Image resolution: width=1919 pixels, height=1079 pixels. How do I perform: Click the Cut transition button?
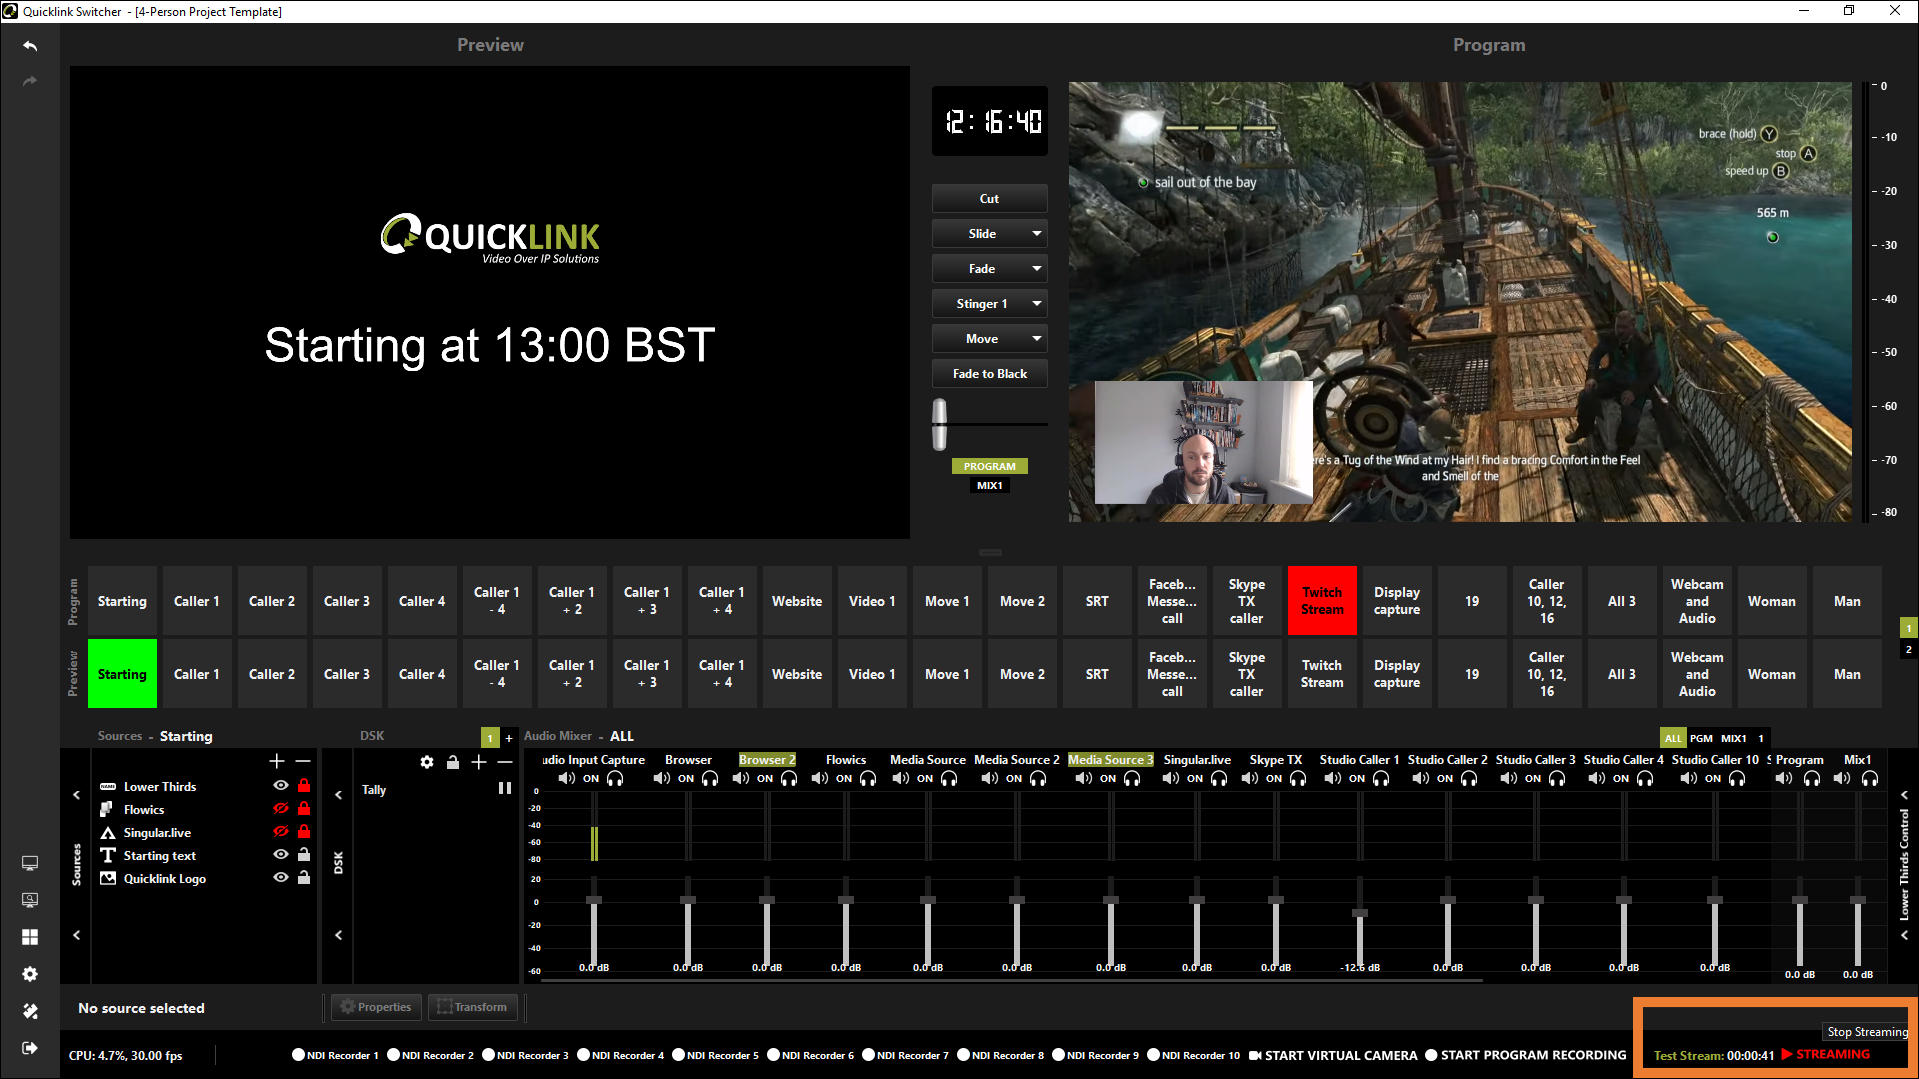point(989,199)
